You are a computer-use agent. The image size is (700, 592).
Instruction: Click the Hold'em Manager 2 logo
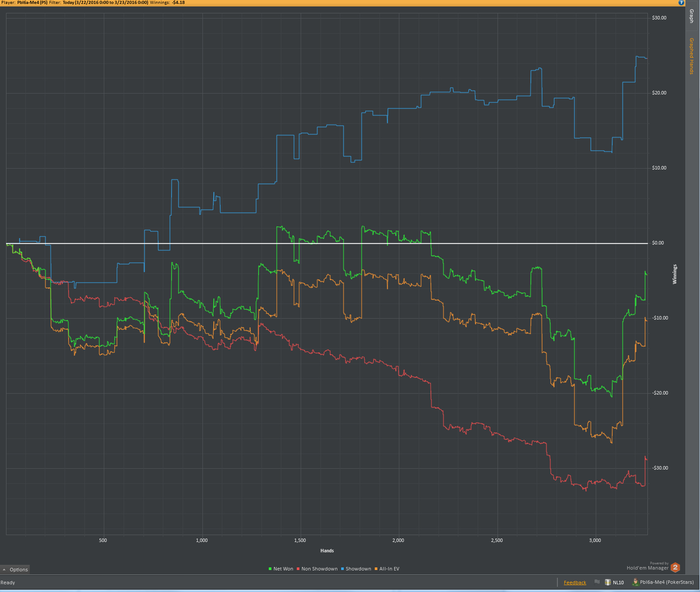click(675, 567)
